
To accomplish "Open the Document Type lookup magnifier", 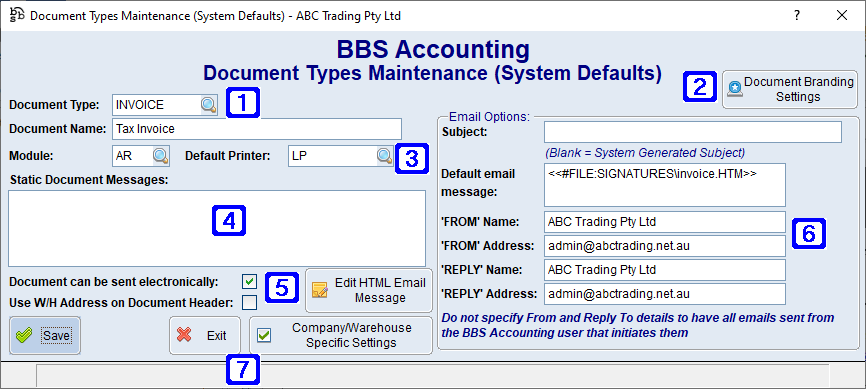I will tap(208, 104).
